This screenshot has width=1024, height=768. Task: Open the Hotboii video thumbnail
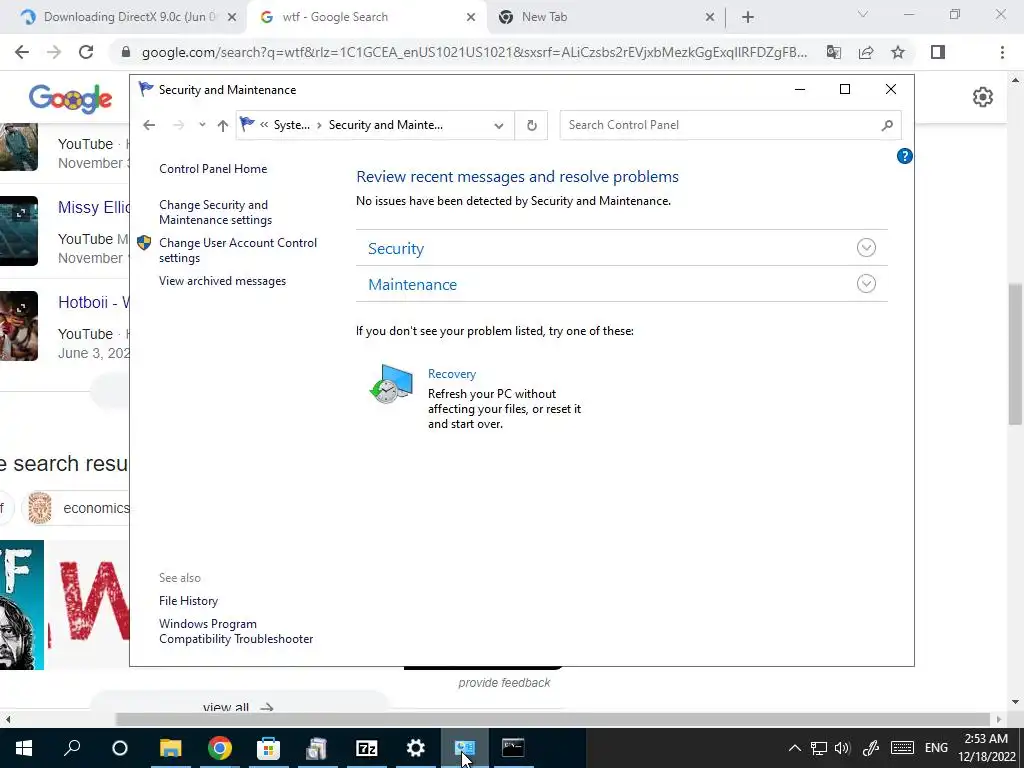pos(19,326)
